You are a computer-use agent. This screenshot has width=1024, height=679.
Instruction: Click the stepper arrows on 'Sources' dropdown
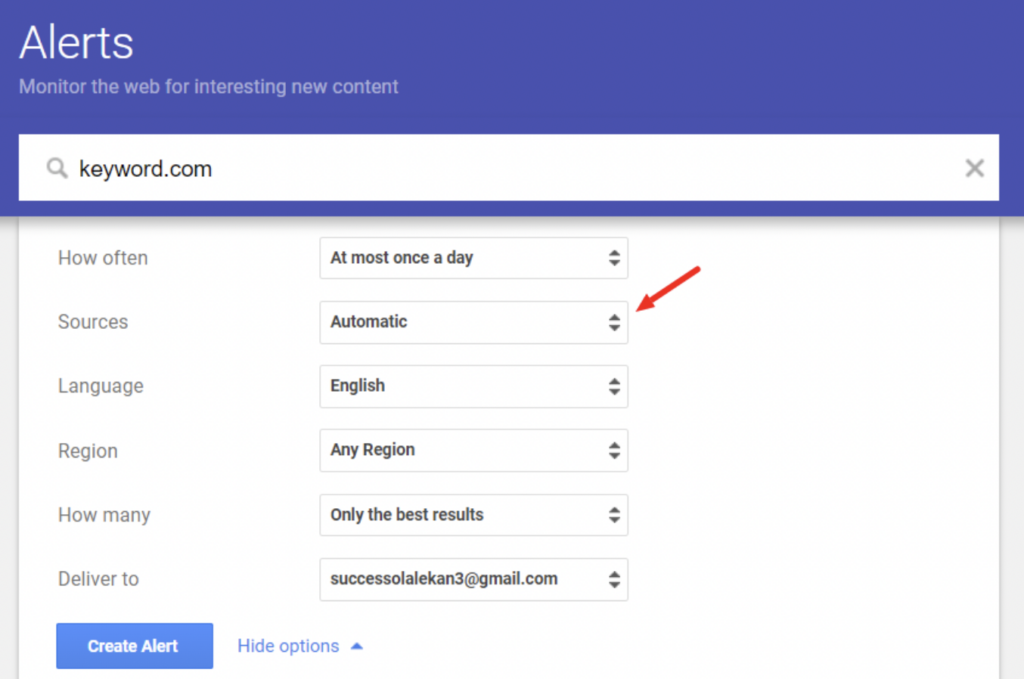pos(613,322)
